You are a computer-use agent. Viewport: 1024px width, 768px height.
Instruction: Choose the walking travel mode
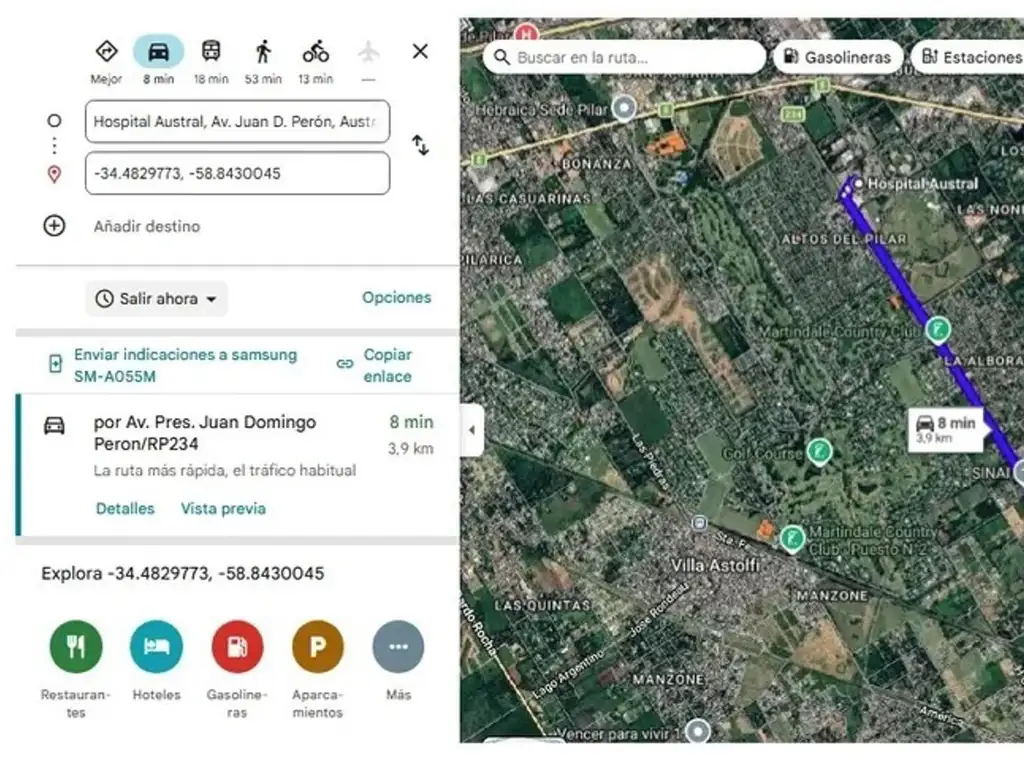pyautogui.click(x=263, y=52)
